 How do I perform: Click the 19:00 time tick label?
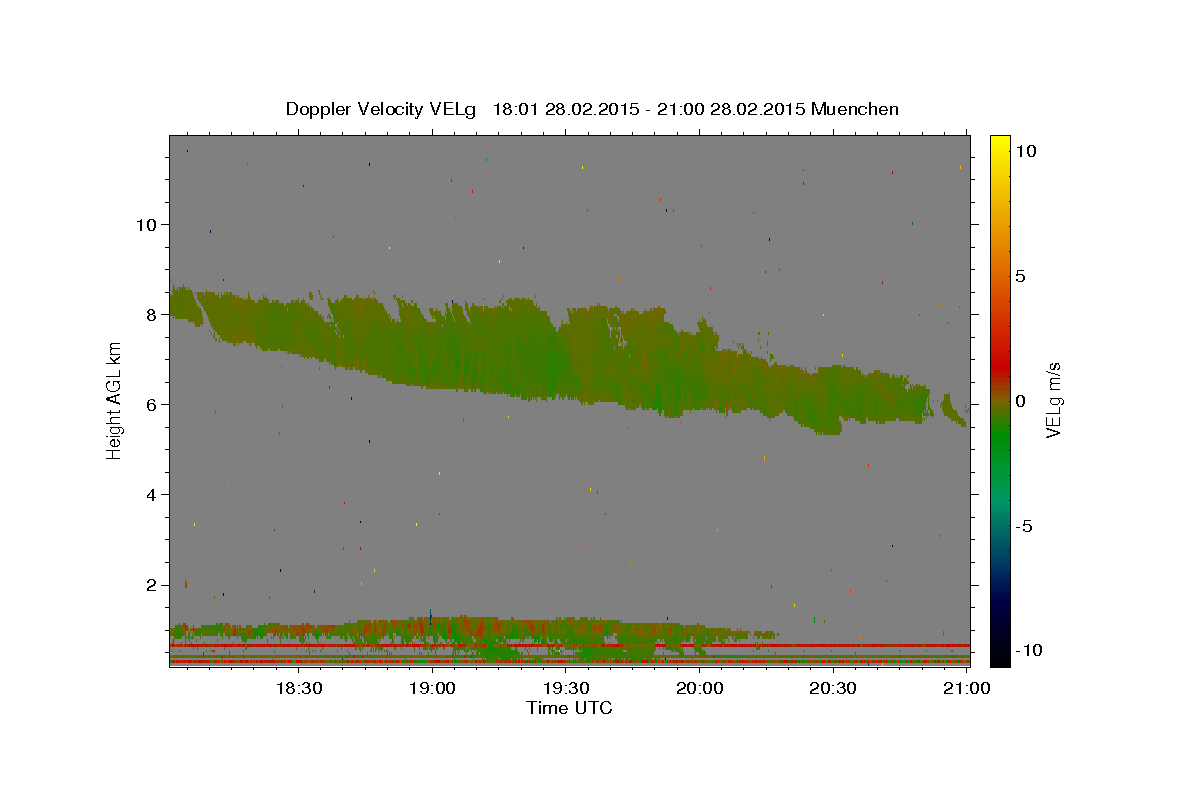432,689
